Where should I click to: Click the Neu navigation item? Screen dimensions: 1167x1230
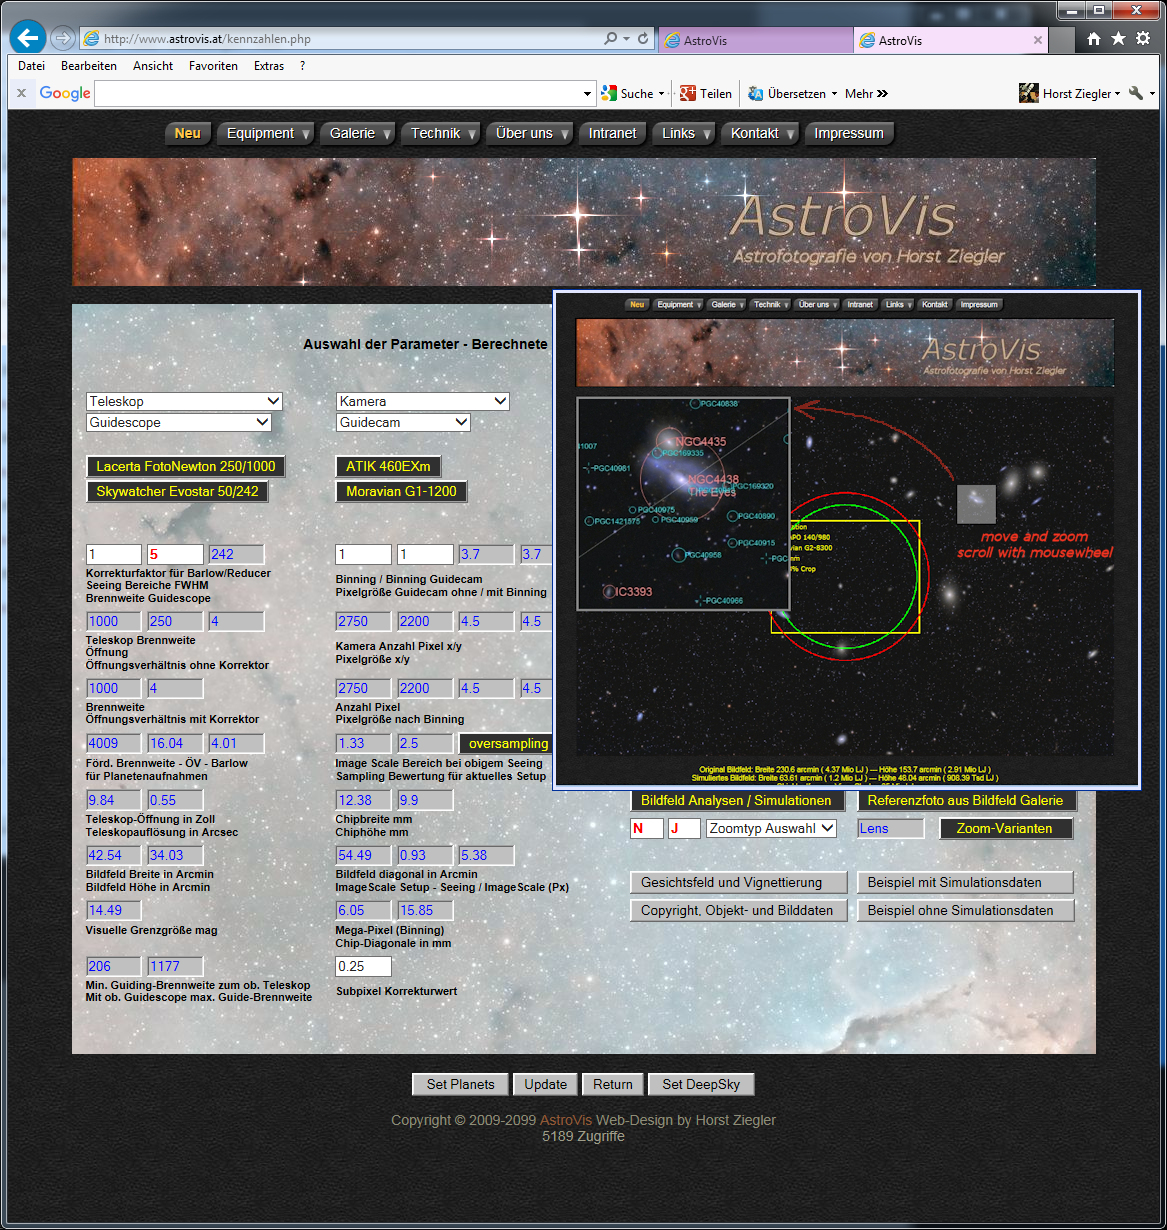[x=187, y=133]
